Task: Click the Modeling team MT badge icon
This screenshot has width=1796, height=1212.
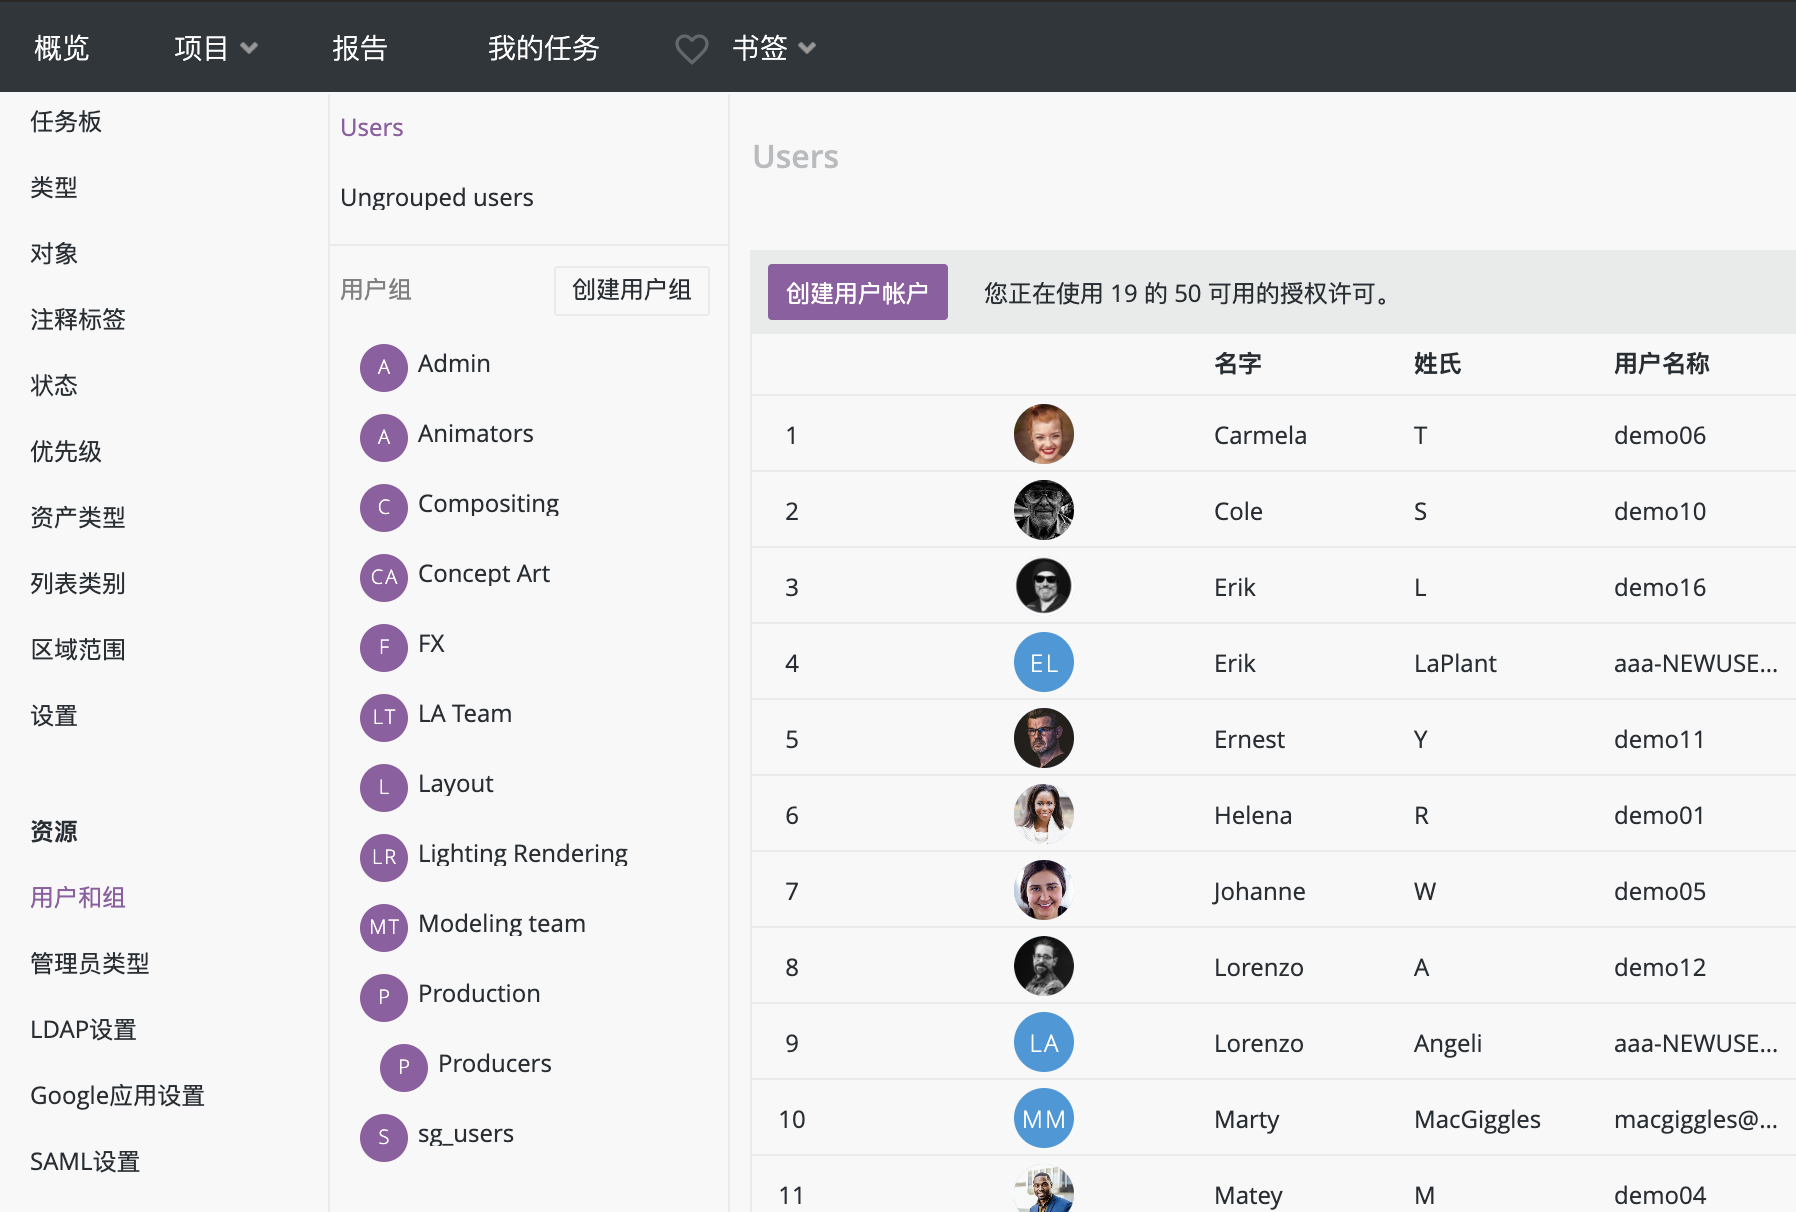Action: click(x=383, y=927)
